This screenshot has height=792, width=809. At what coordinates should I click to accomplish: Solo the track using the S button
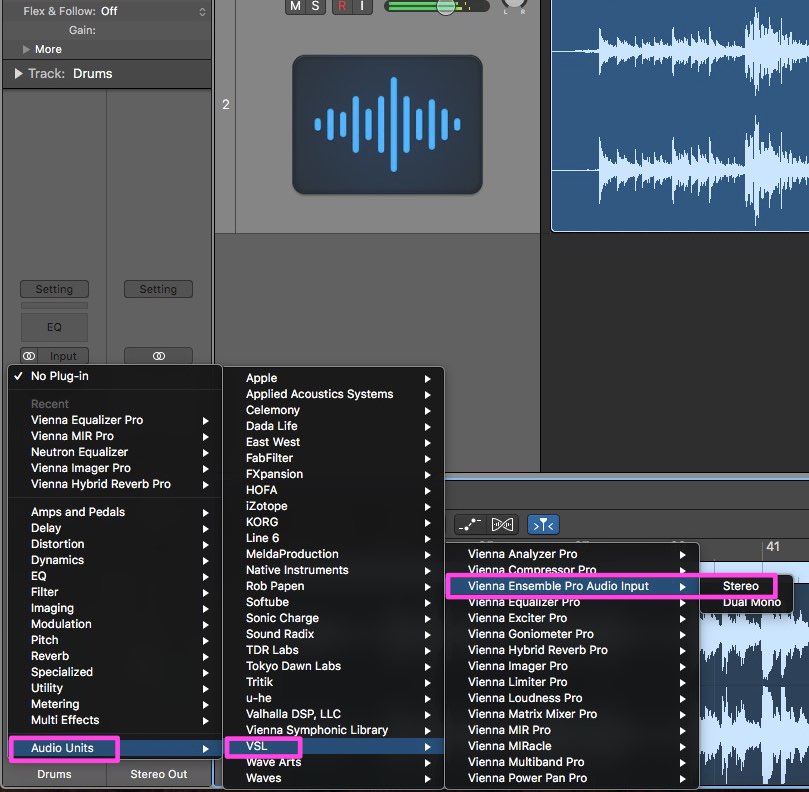click(315, 6)
